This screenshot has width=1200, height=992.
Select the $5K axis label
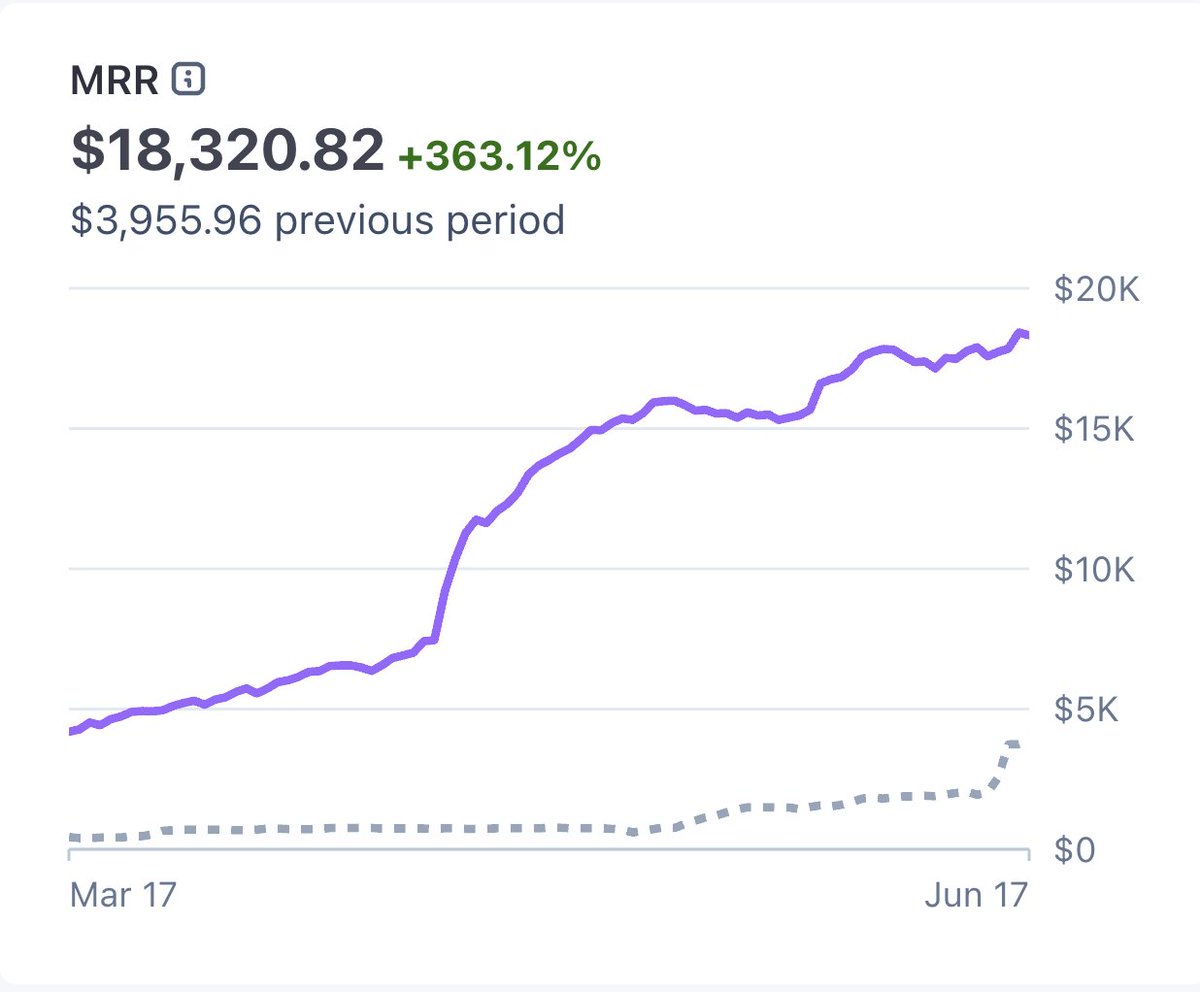tap(1086, 710)
